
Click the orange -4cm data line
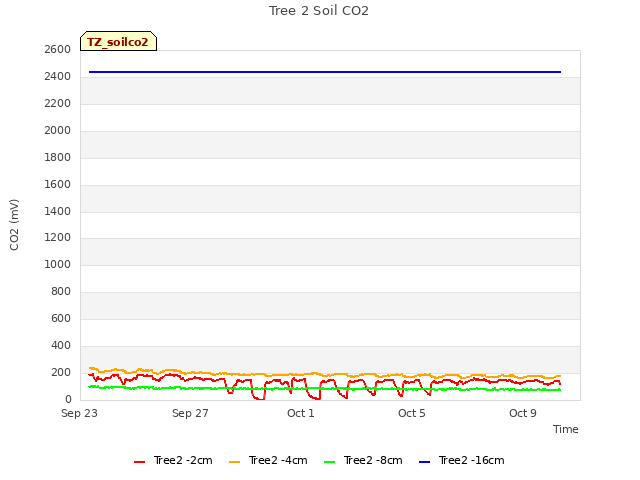click(325, 374)
